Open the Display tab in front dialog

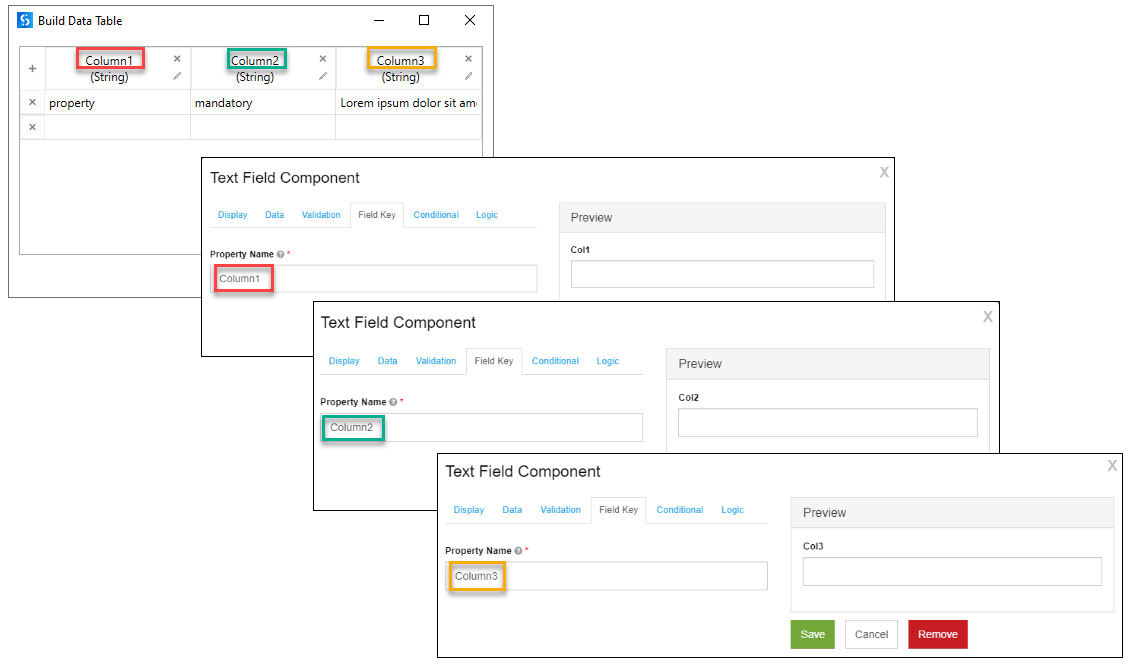(468, 510)
